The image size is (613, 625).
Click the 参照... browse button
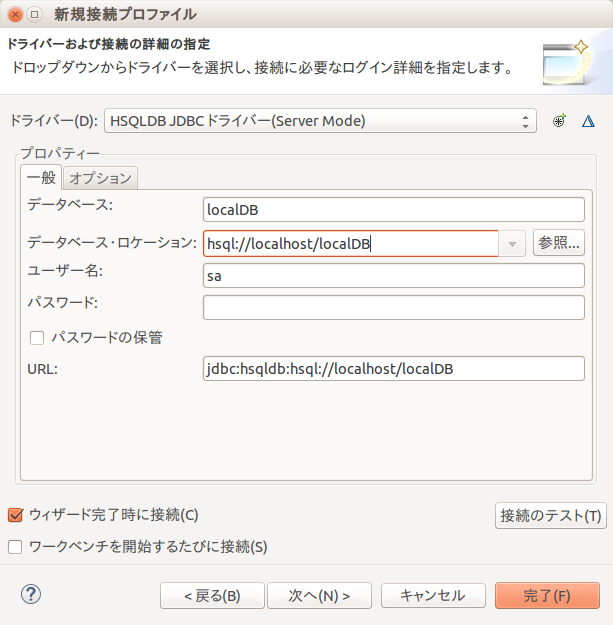point(559,243)
